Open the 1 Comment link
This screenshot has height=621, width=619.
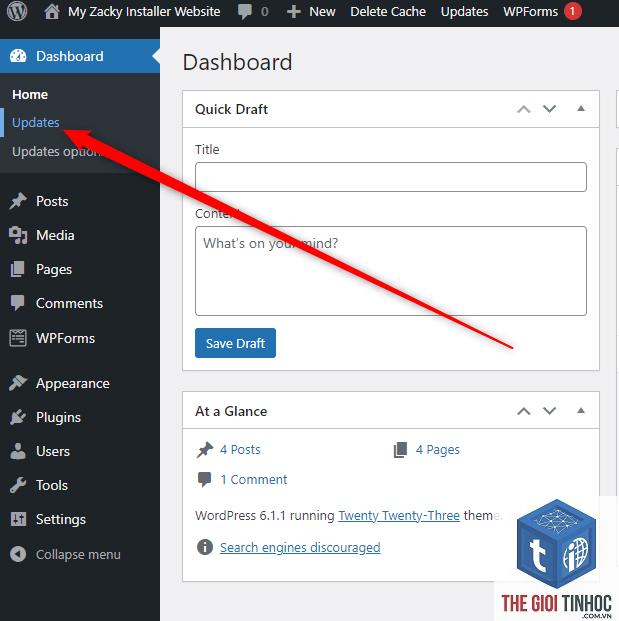click(x=254, y=480)
